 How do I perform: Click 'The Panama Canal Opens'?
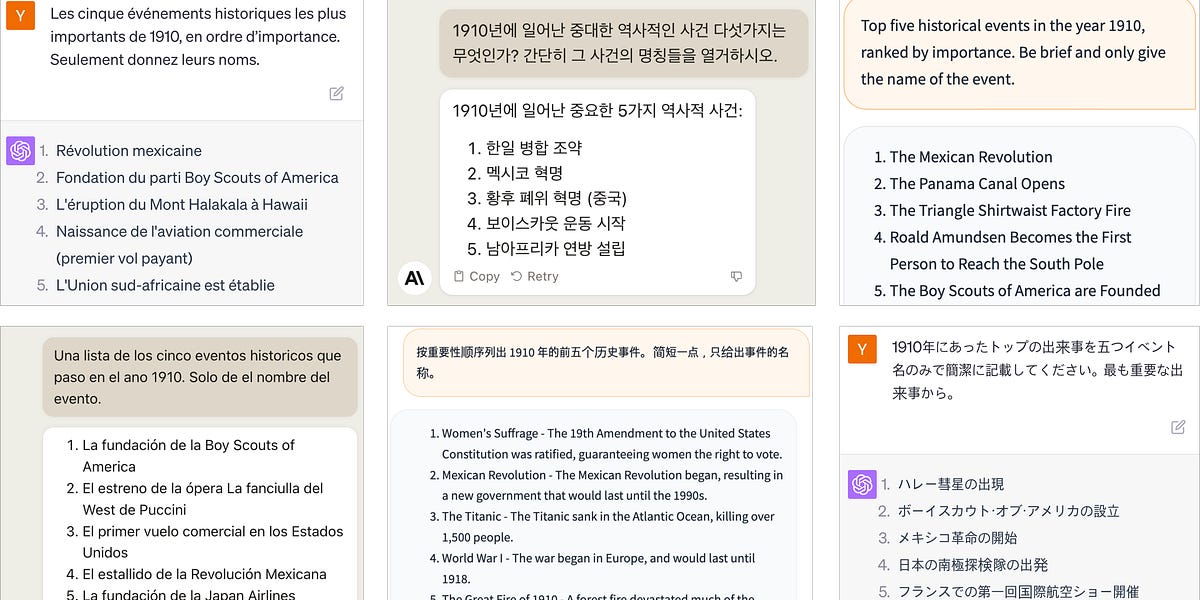[x=977, y=184]
